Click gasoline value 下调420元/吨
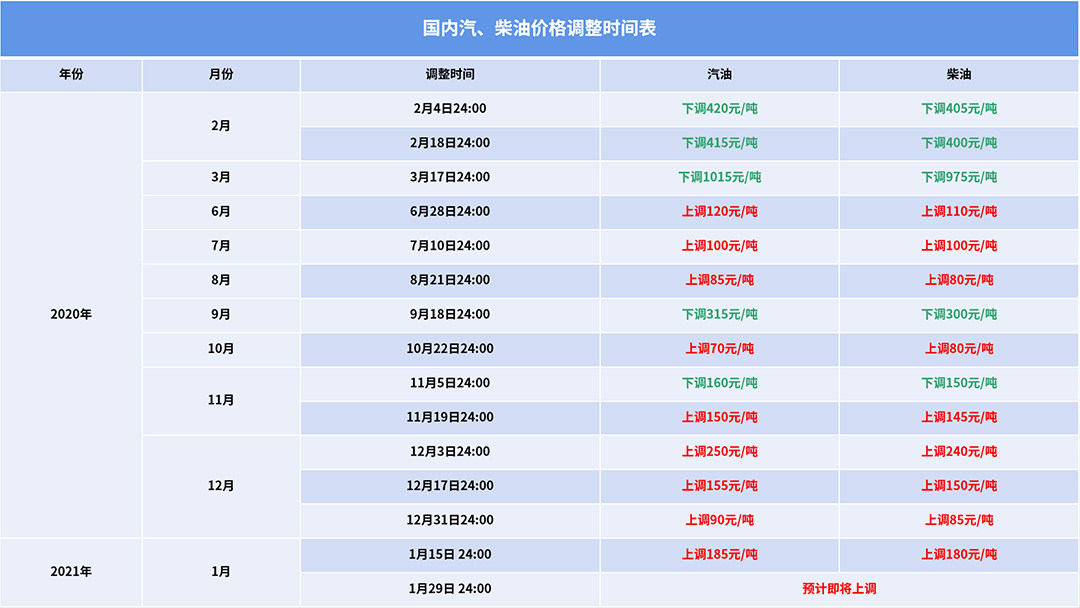 720,109
